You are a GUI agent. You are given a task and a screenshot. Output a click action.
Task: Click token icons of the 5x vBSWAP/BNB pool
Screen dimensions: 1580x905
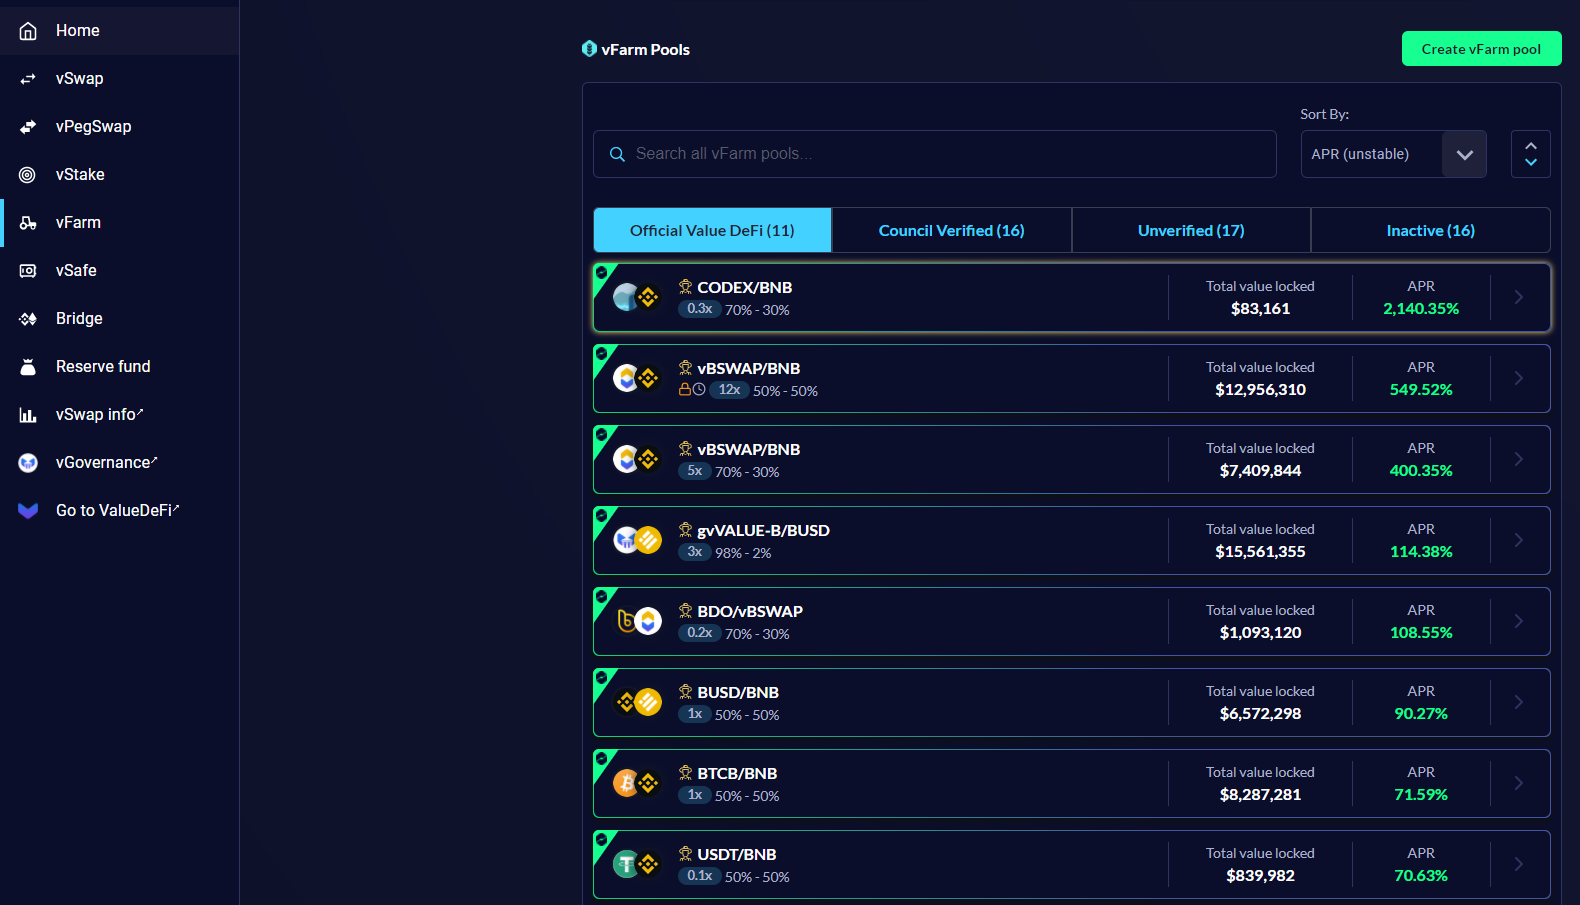pyautogui.click(x=637, y=459)
